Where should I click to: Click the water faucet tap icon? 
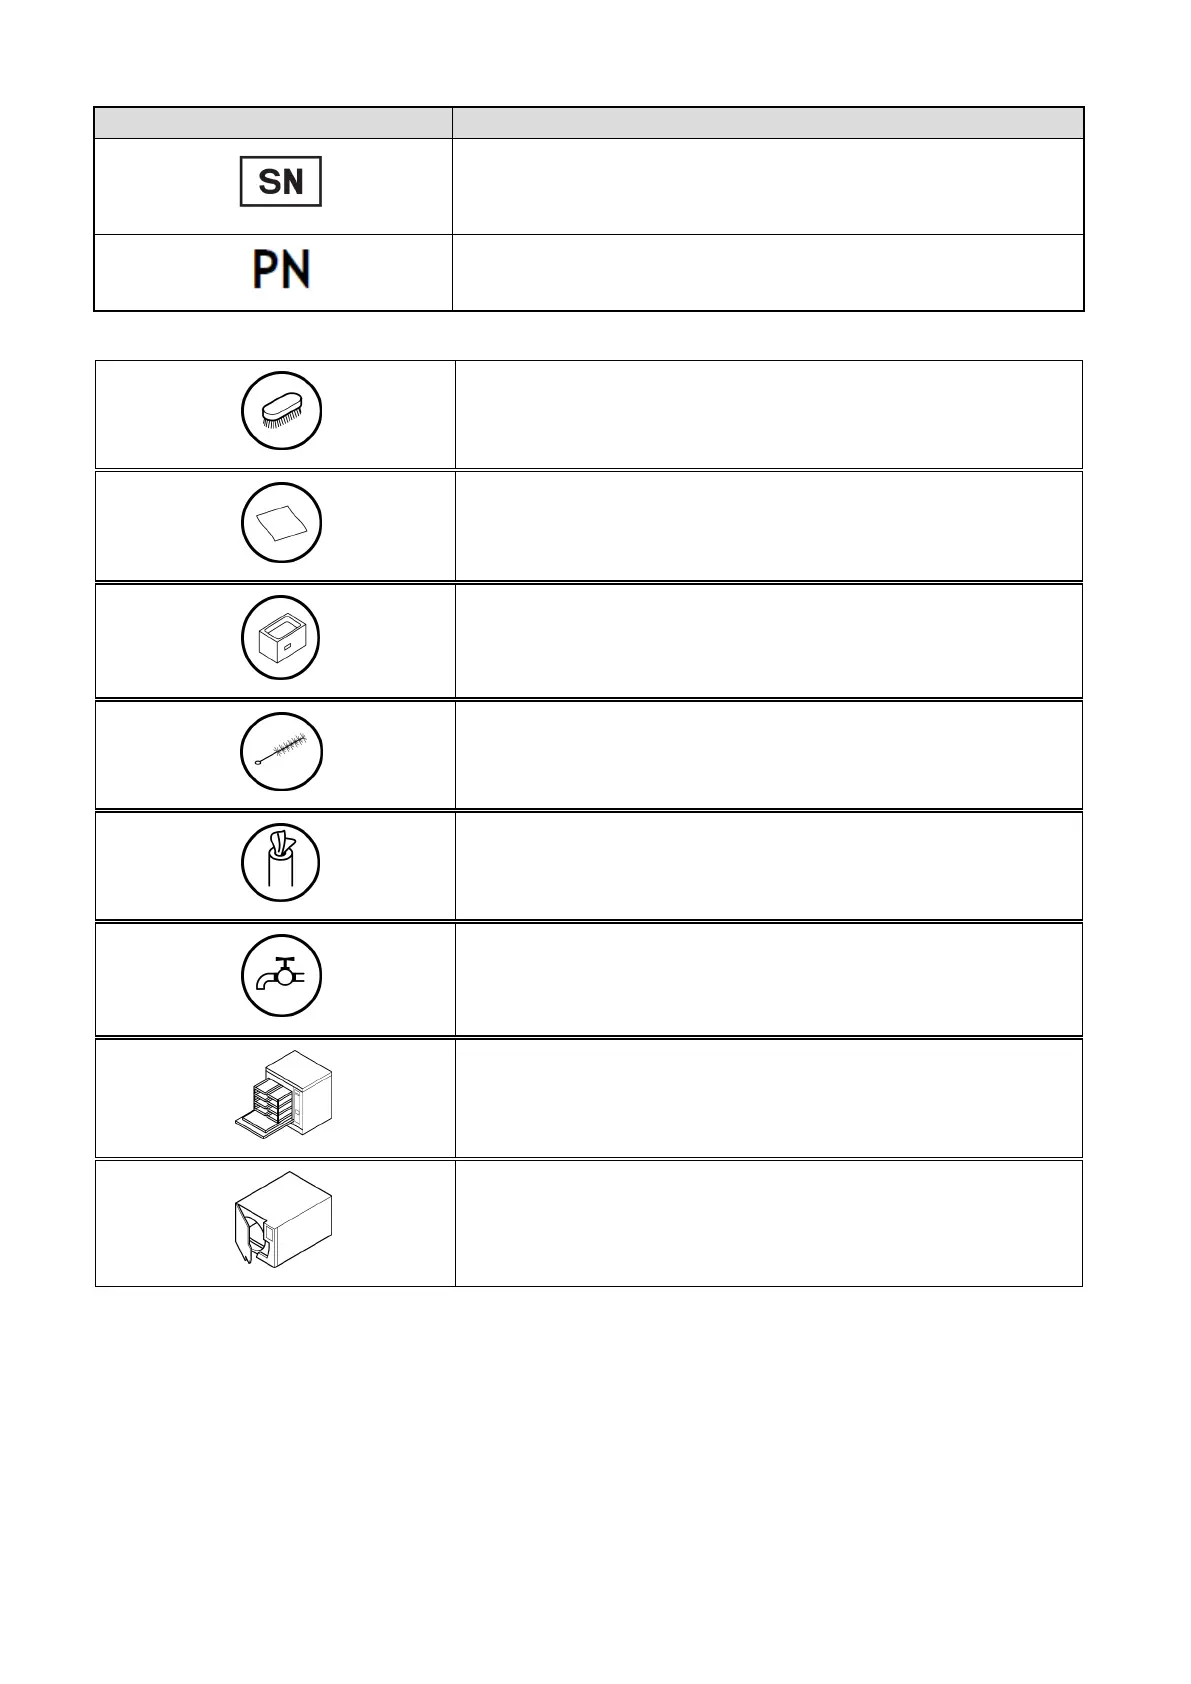[281, 976]
